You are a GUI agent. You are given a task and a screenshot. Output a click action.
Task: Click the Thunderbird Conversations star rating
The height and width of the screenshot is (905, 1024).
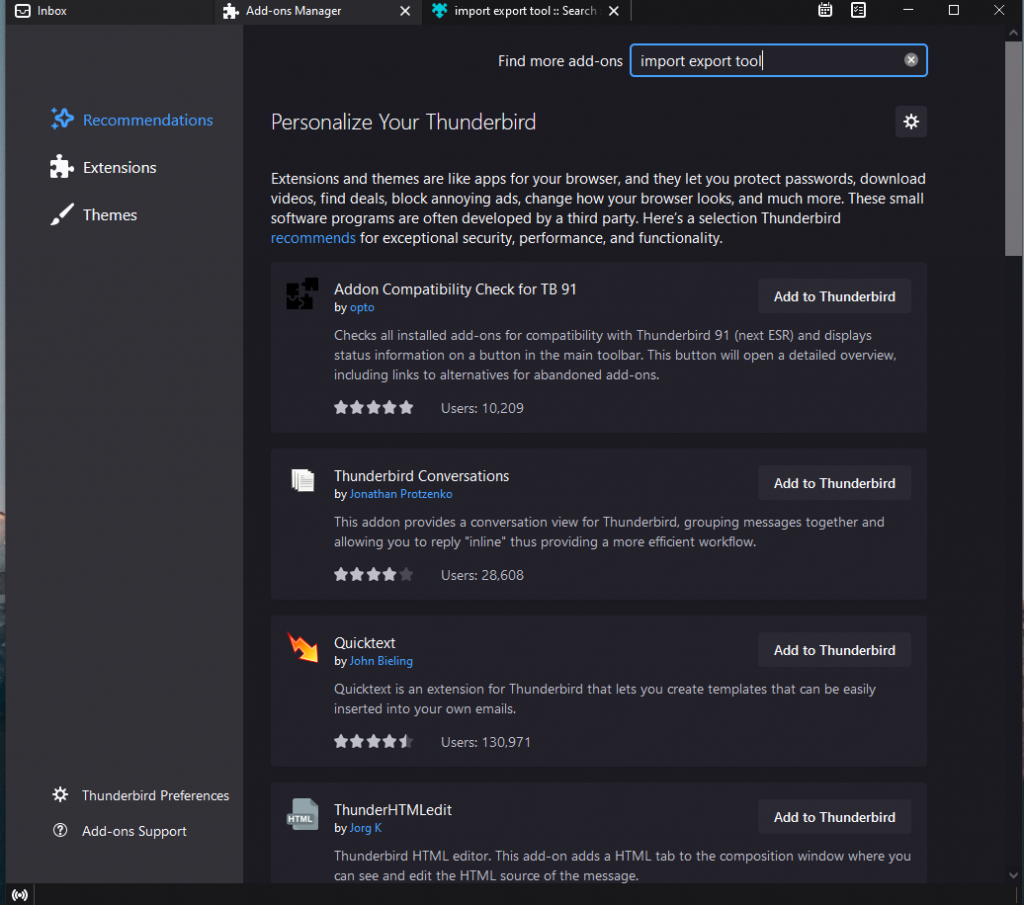(x=374, y=575)
